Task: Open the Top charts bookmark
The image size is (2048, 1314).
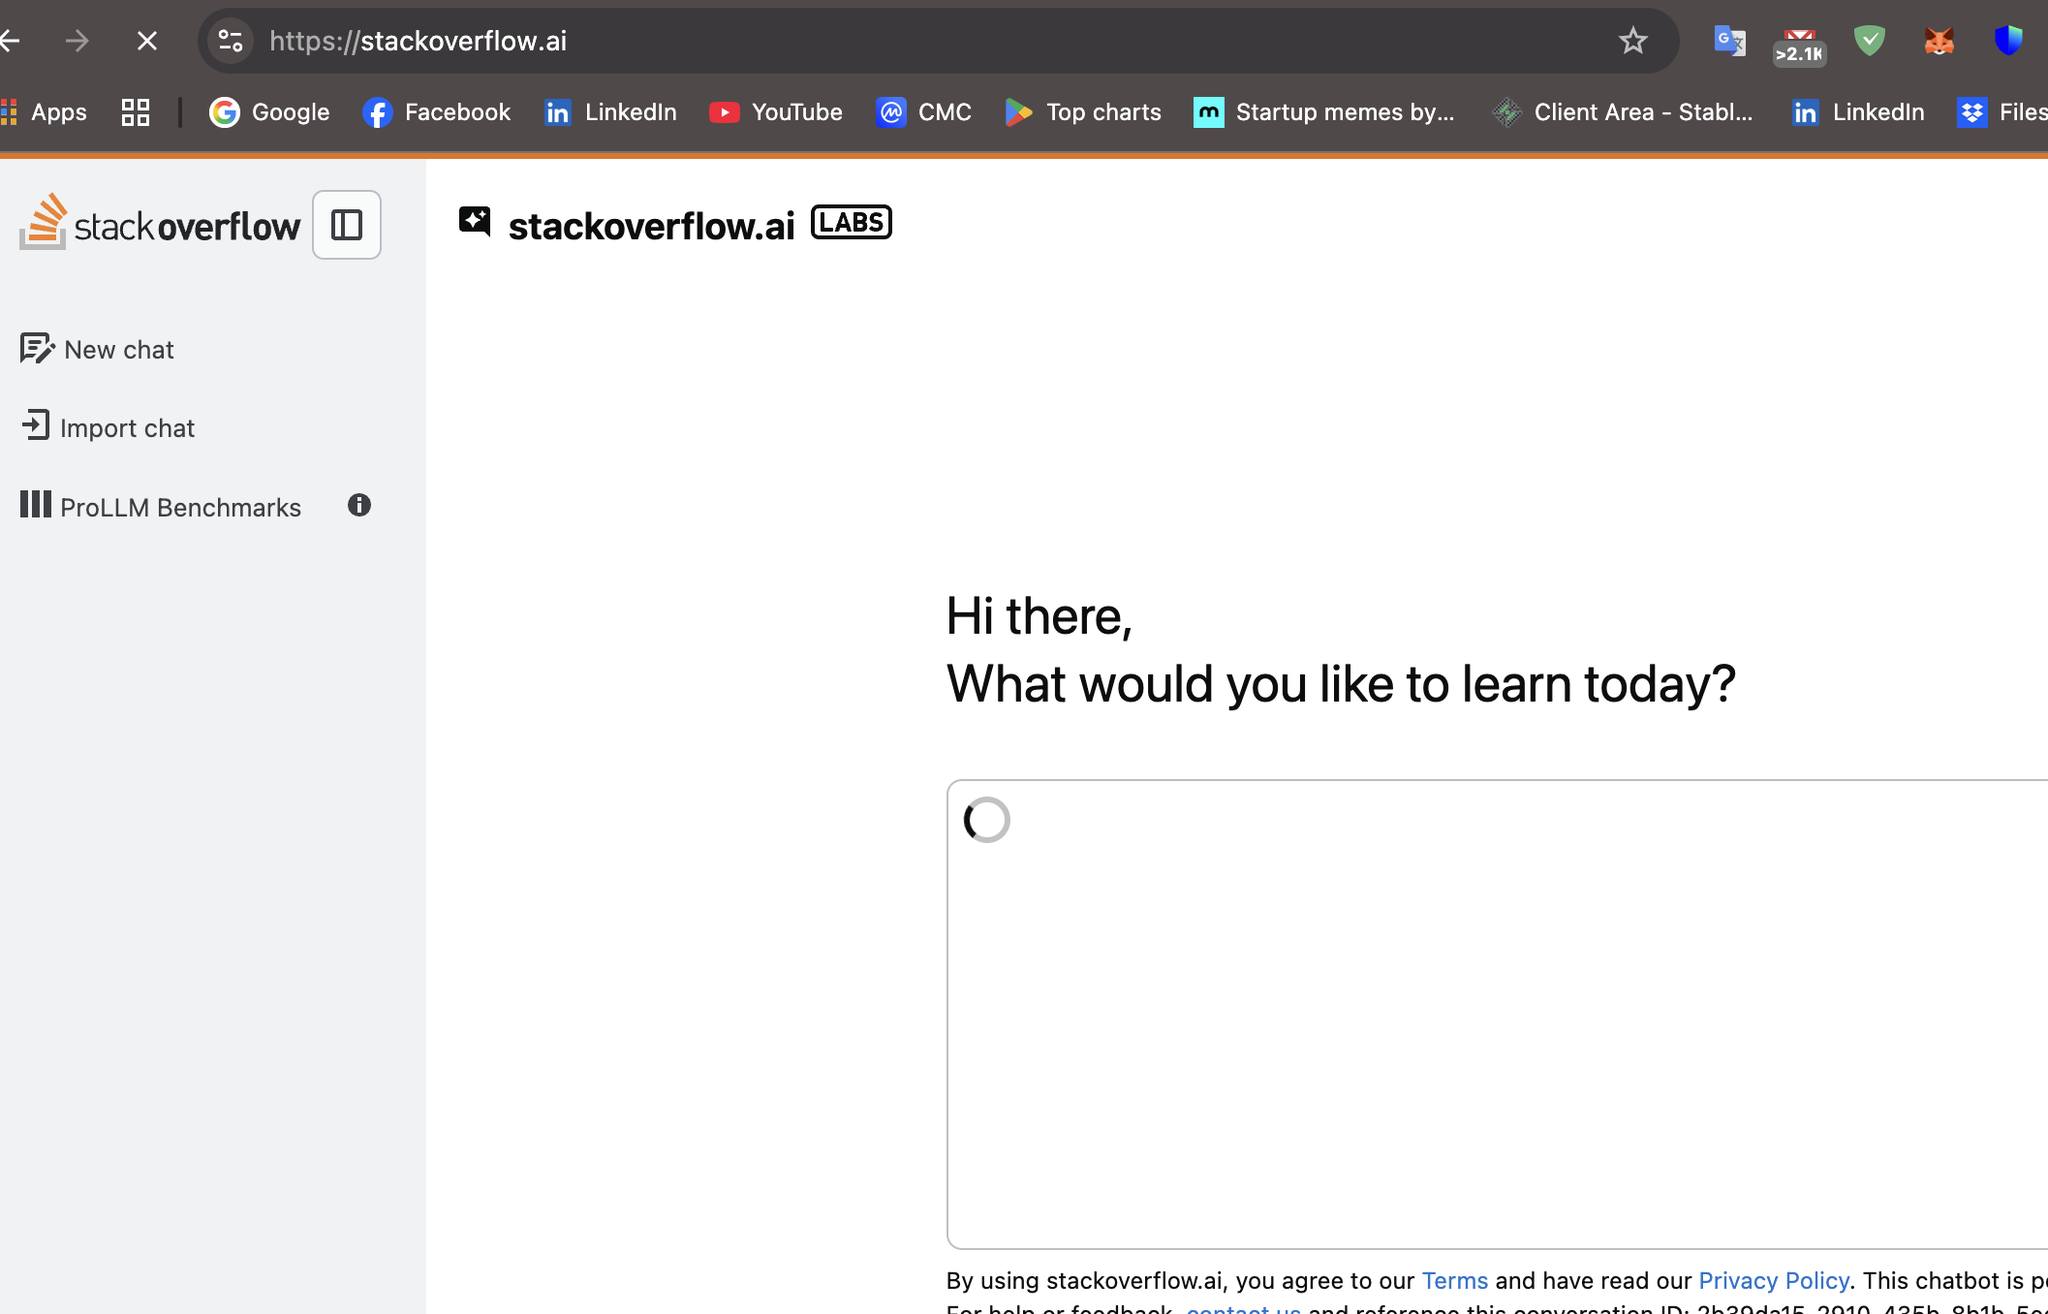Action: [1083, 112]
